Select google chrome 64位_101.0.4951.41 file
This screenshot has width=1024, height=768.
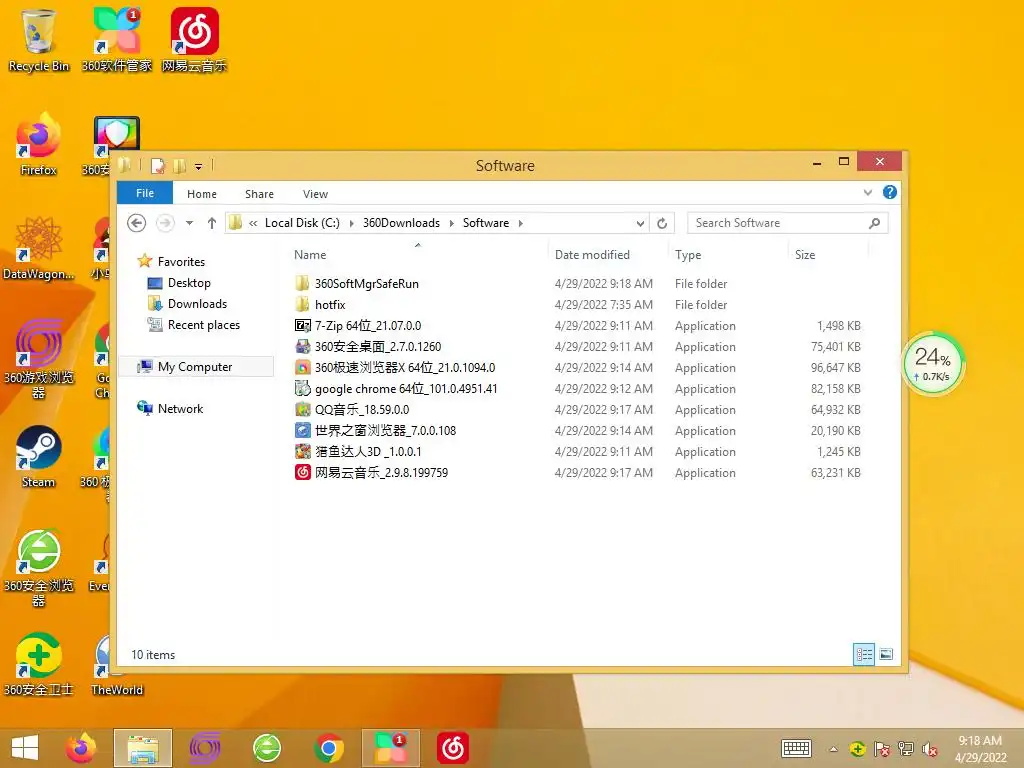click(x=406, y=389)
